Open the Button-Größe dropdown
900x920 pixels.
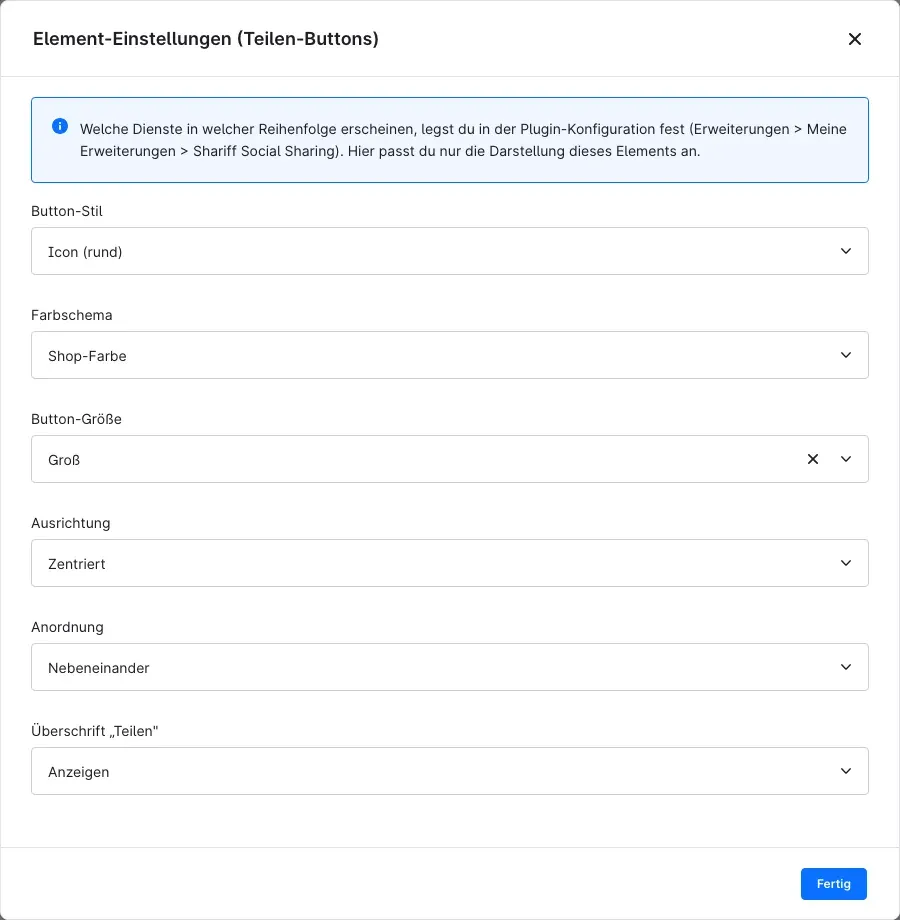pos(449,459)
